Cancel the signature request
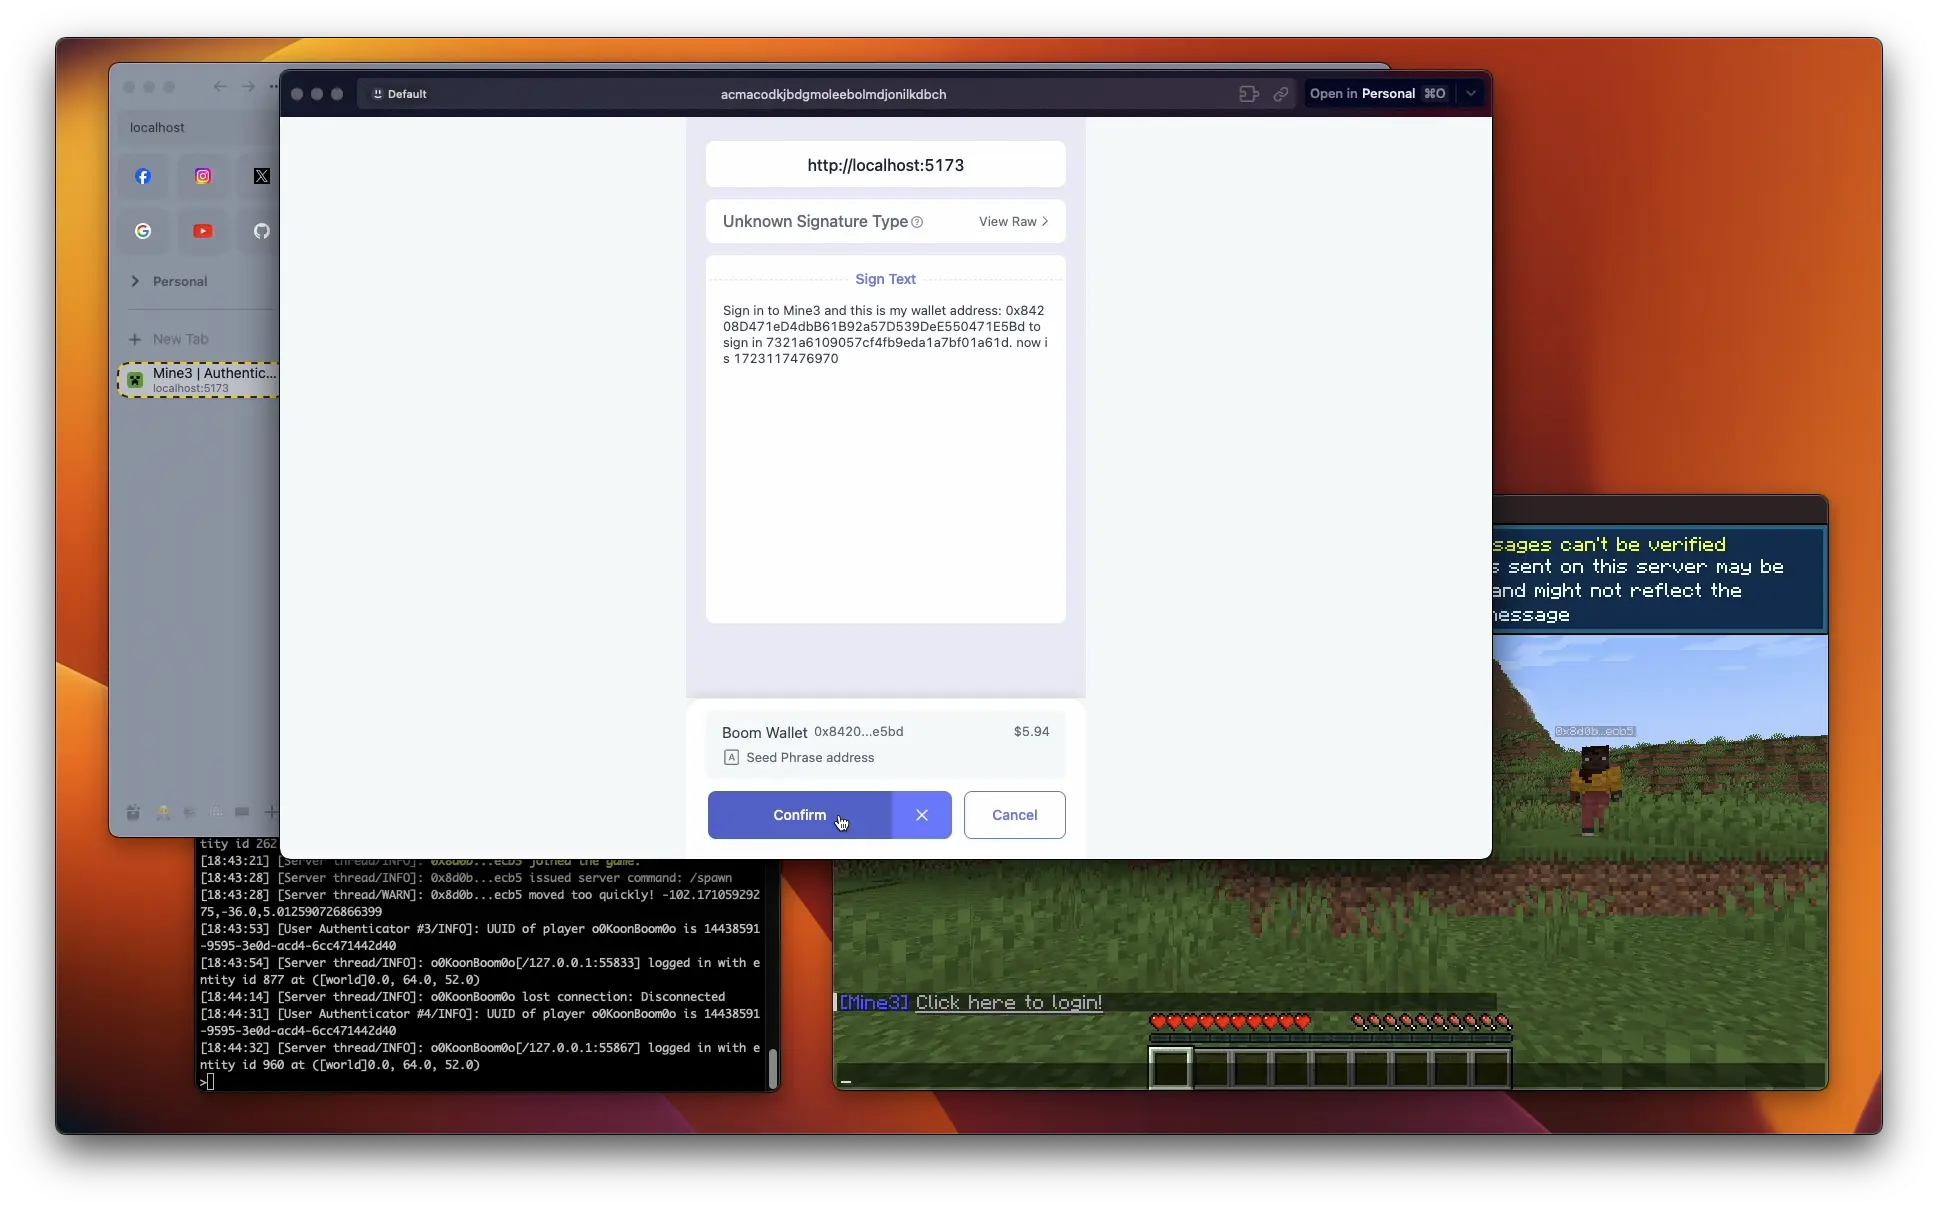 tap(1014, 815)
